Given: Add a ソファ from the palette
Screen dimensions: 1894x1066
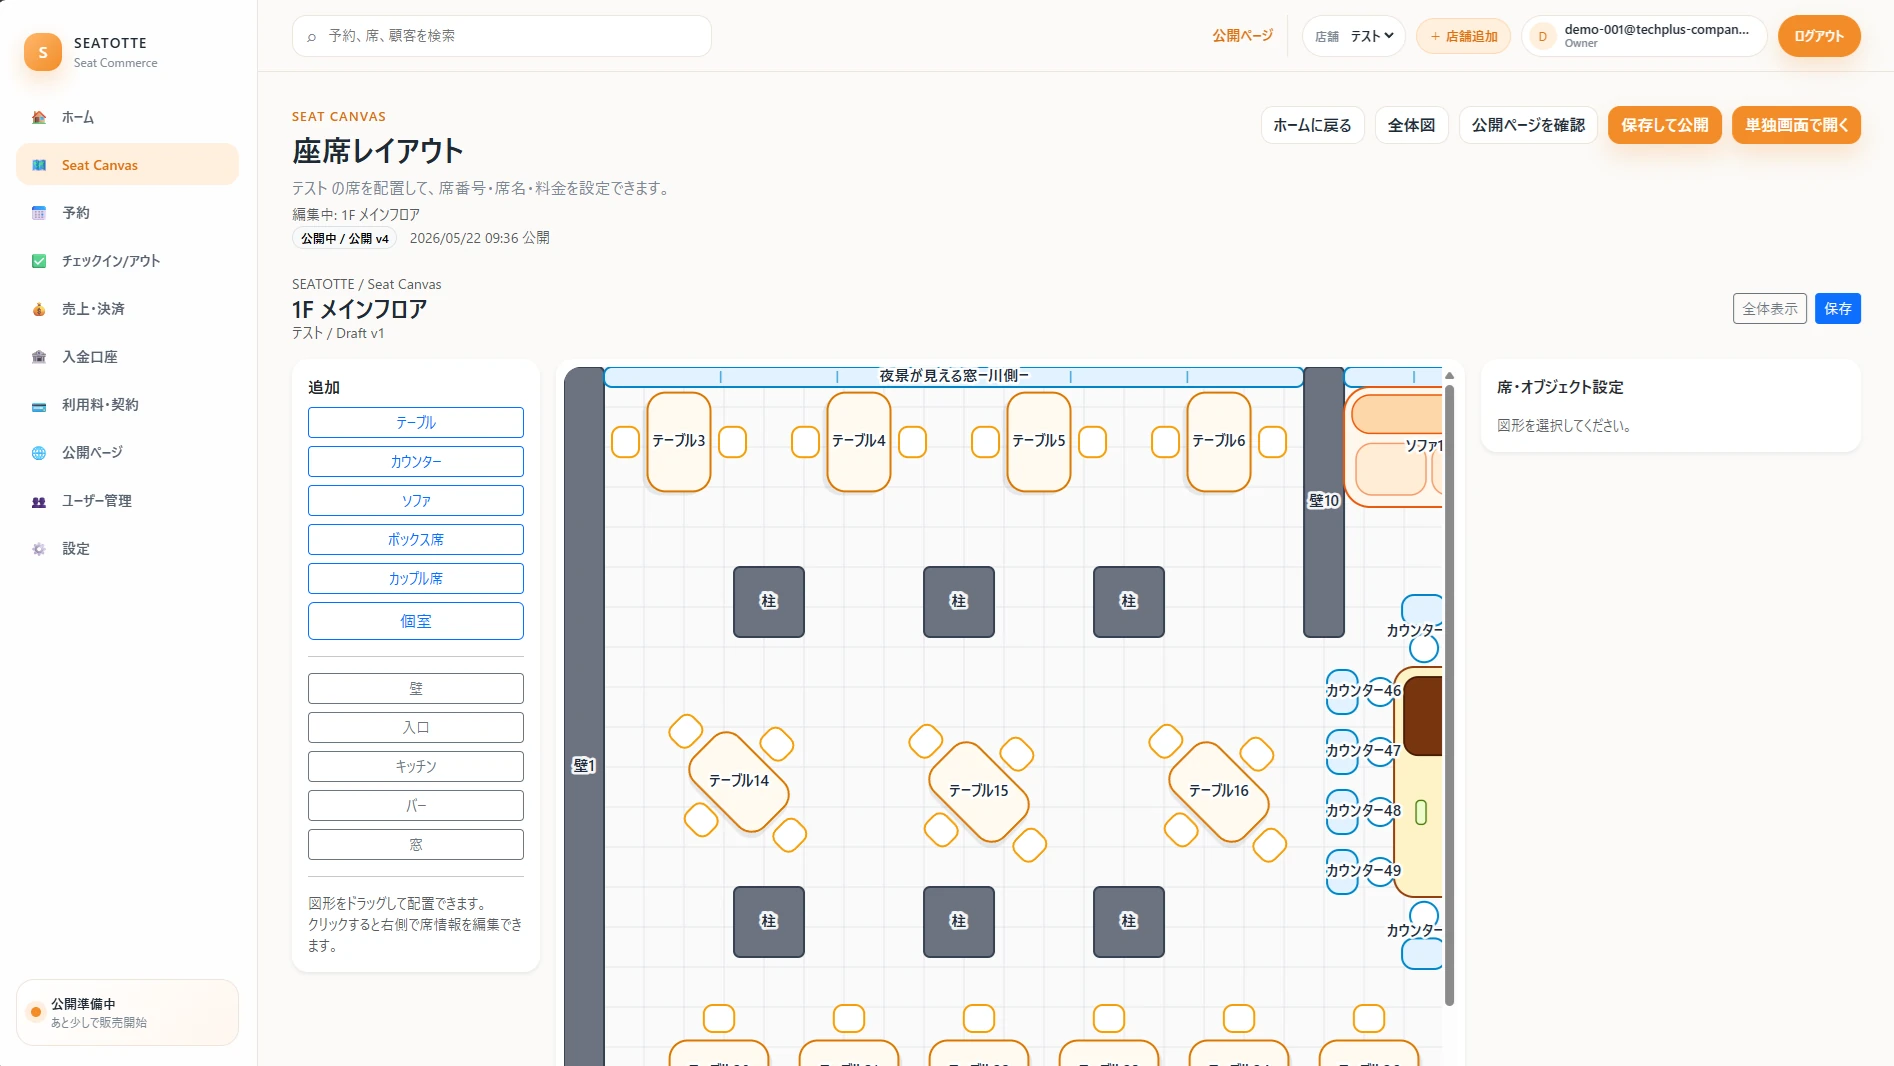Looking at the screenshot, I should (x=416, y=501).
